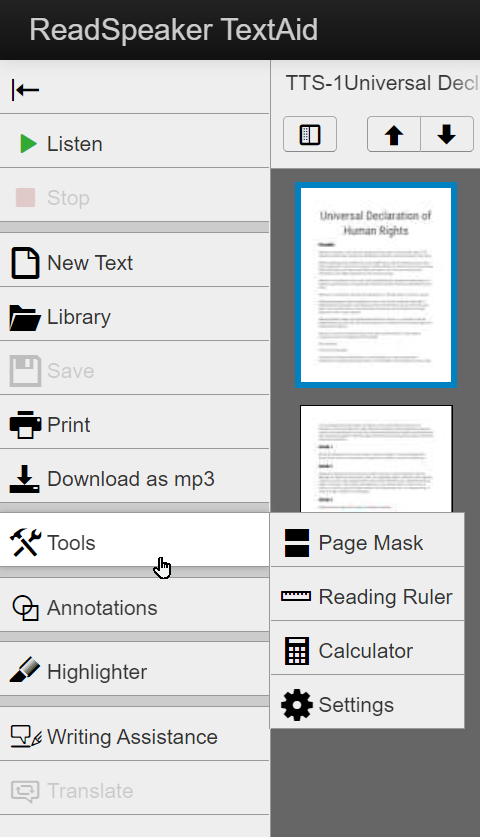This screenshot has width=480, height=837.
Task: Choose Download as mp3
Action: (x=134, y=477)
